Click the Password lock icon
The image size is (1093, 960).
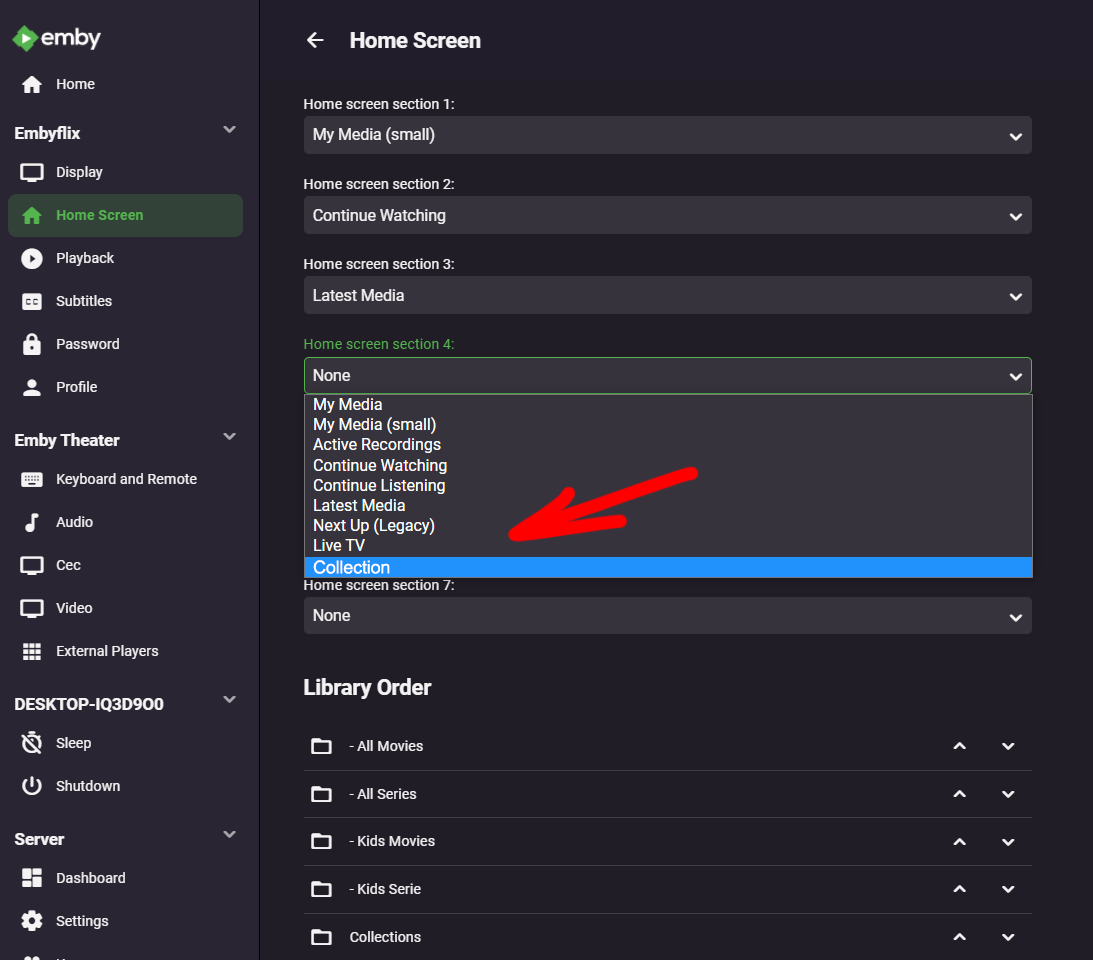tap(32, 344)
